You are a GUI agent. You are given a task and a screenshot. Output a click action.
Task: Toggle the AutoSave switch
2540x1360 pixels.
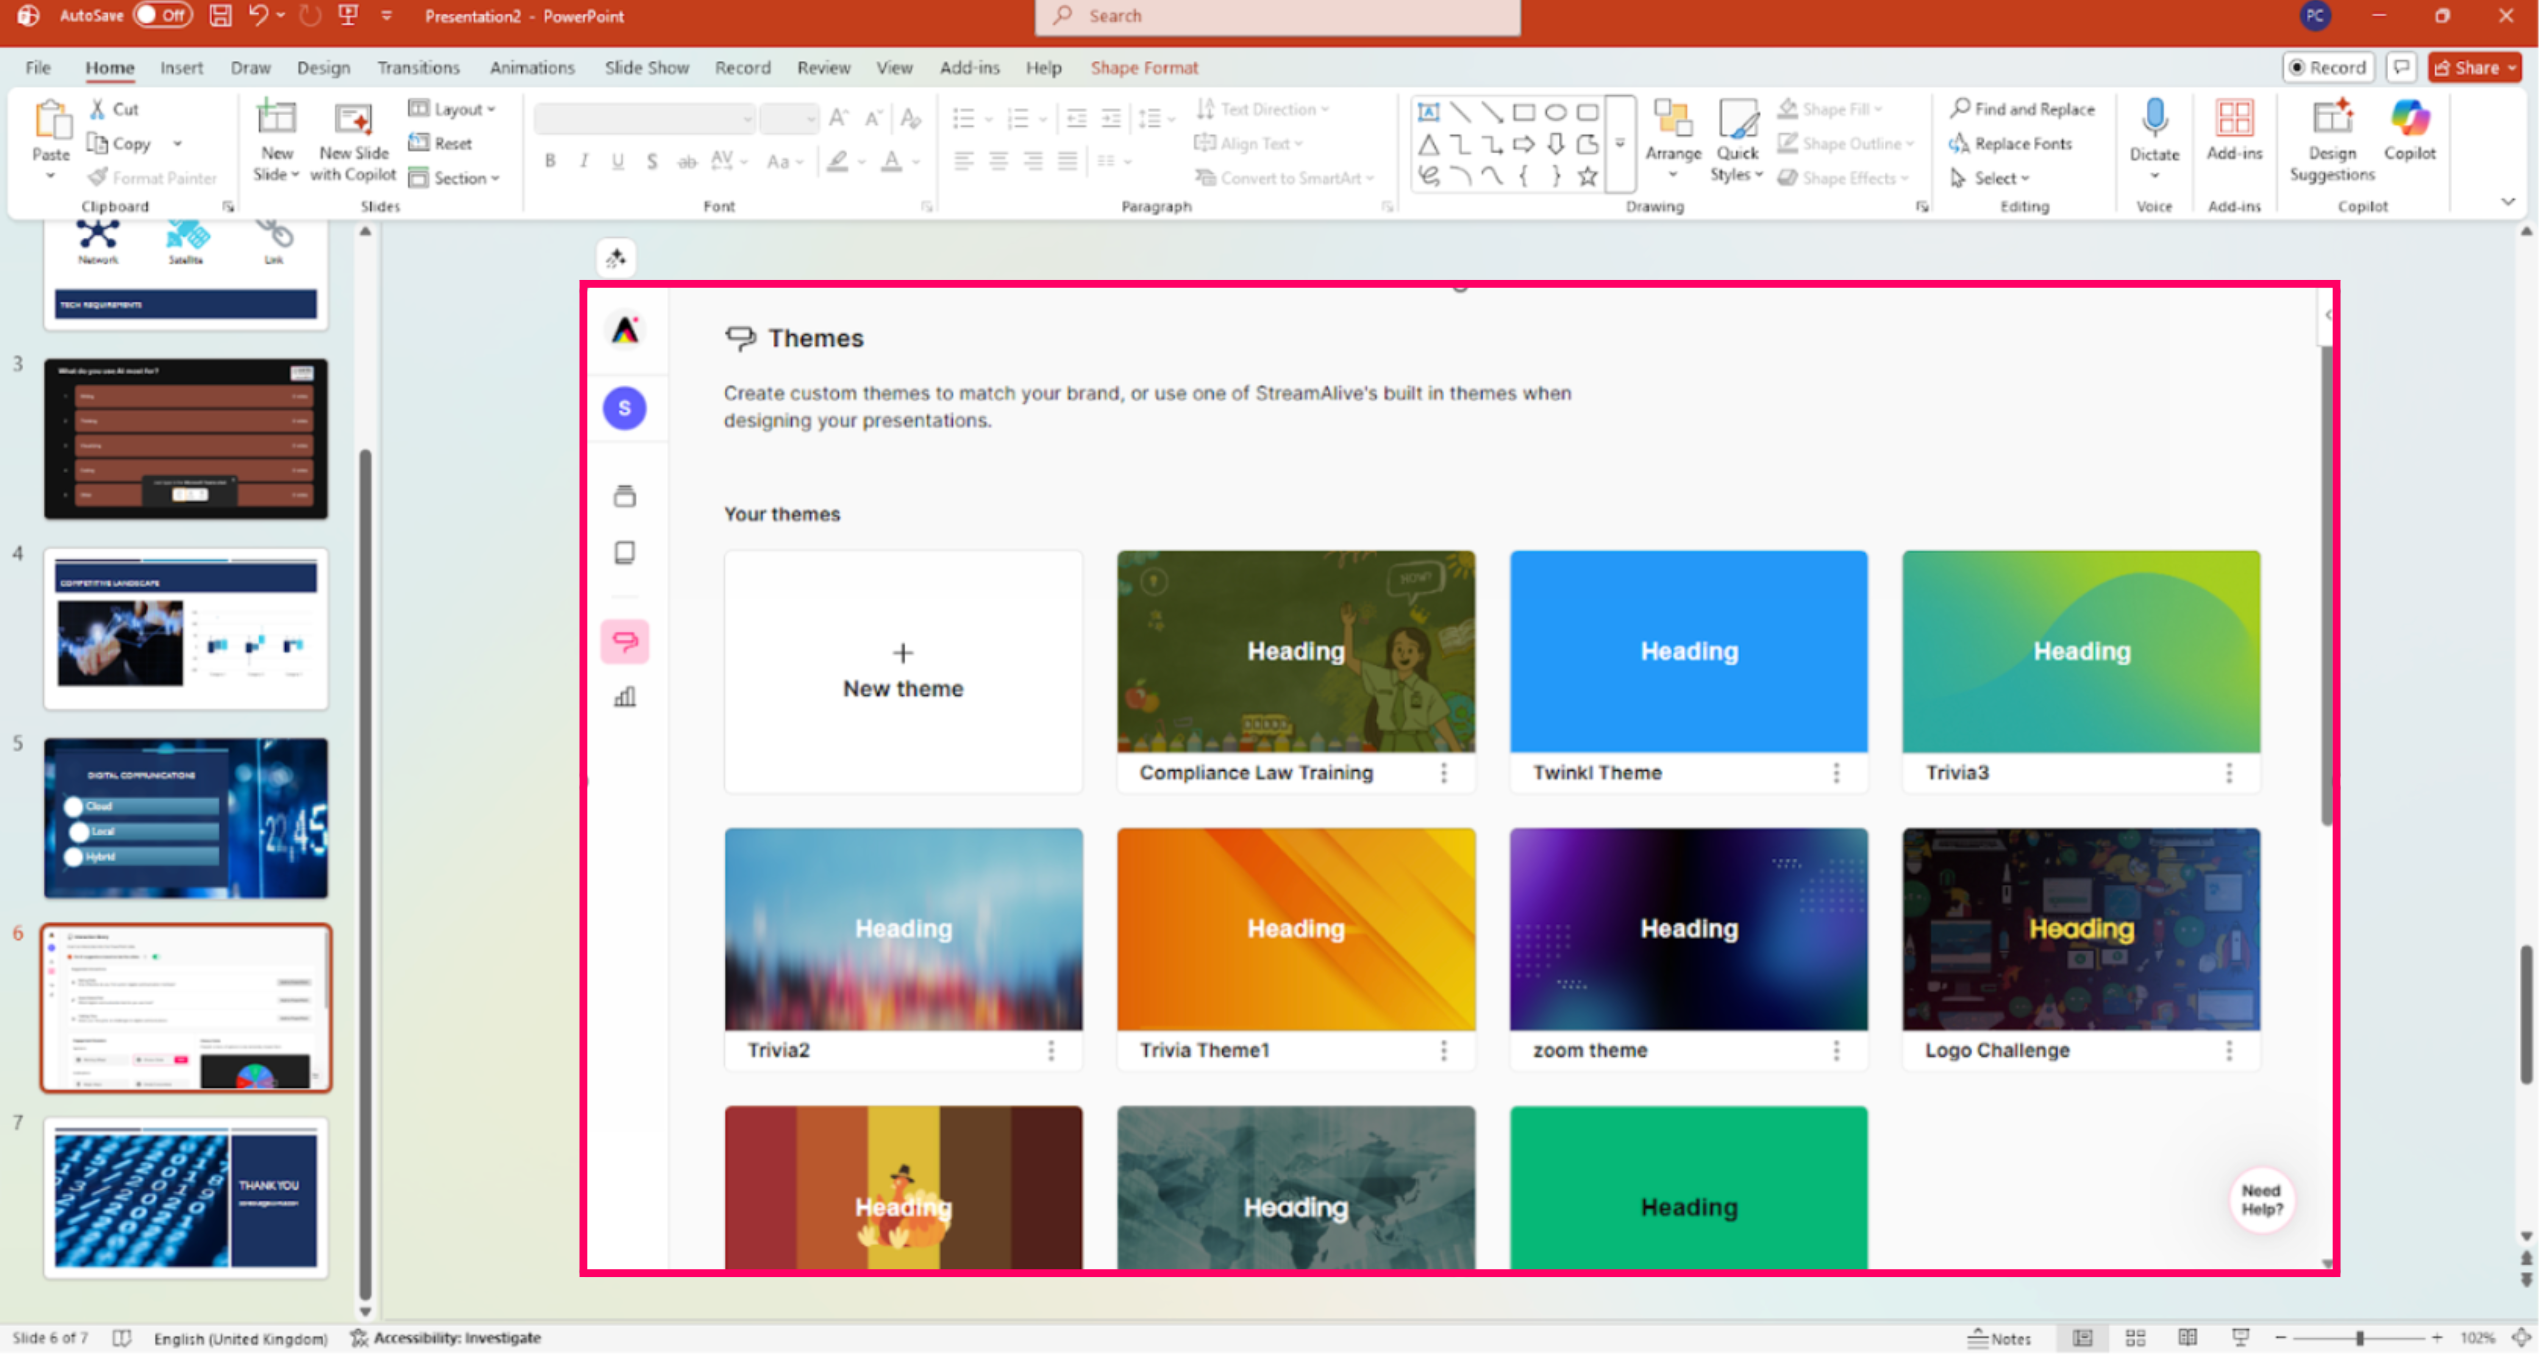(162, 15)
